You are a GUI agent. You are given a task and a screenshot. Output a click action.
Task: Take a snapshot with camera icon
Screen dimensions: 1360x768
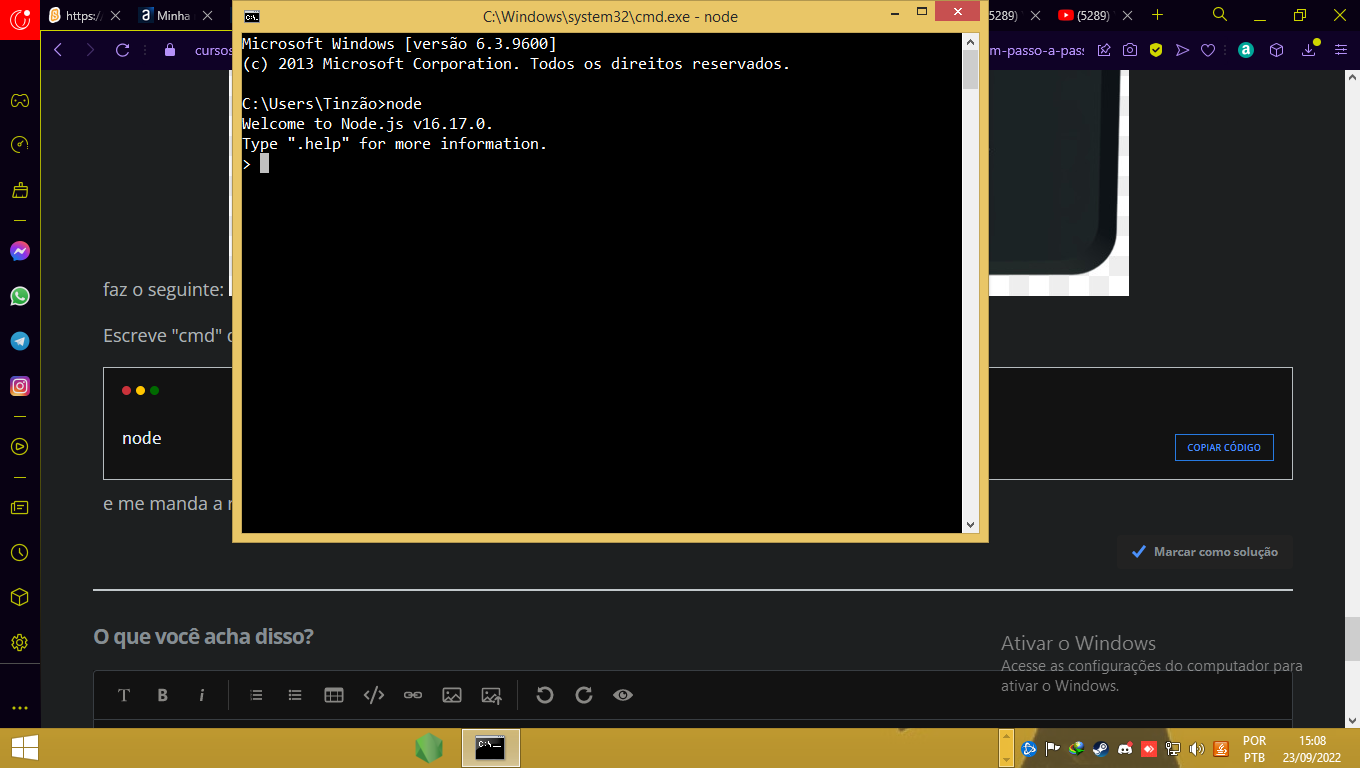click(x=1129, y=50)
